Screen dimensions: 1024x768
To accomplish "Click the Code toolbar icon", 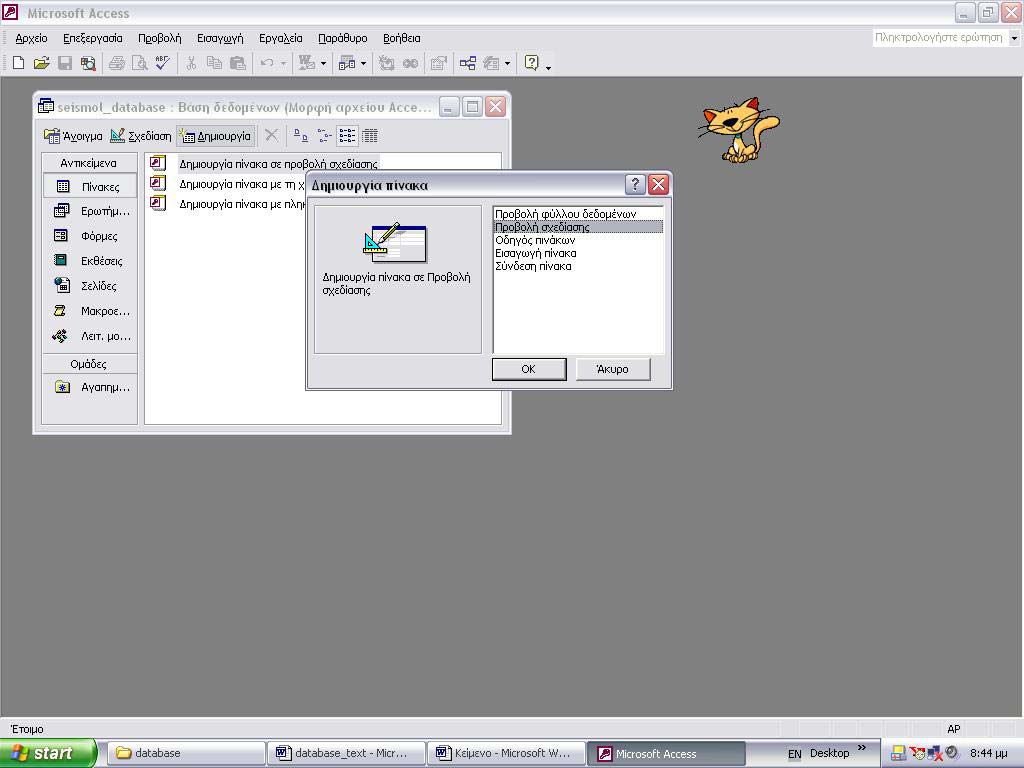I will point(387,63).
